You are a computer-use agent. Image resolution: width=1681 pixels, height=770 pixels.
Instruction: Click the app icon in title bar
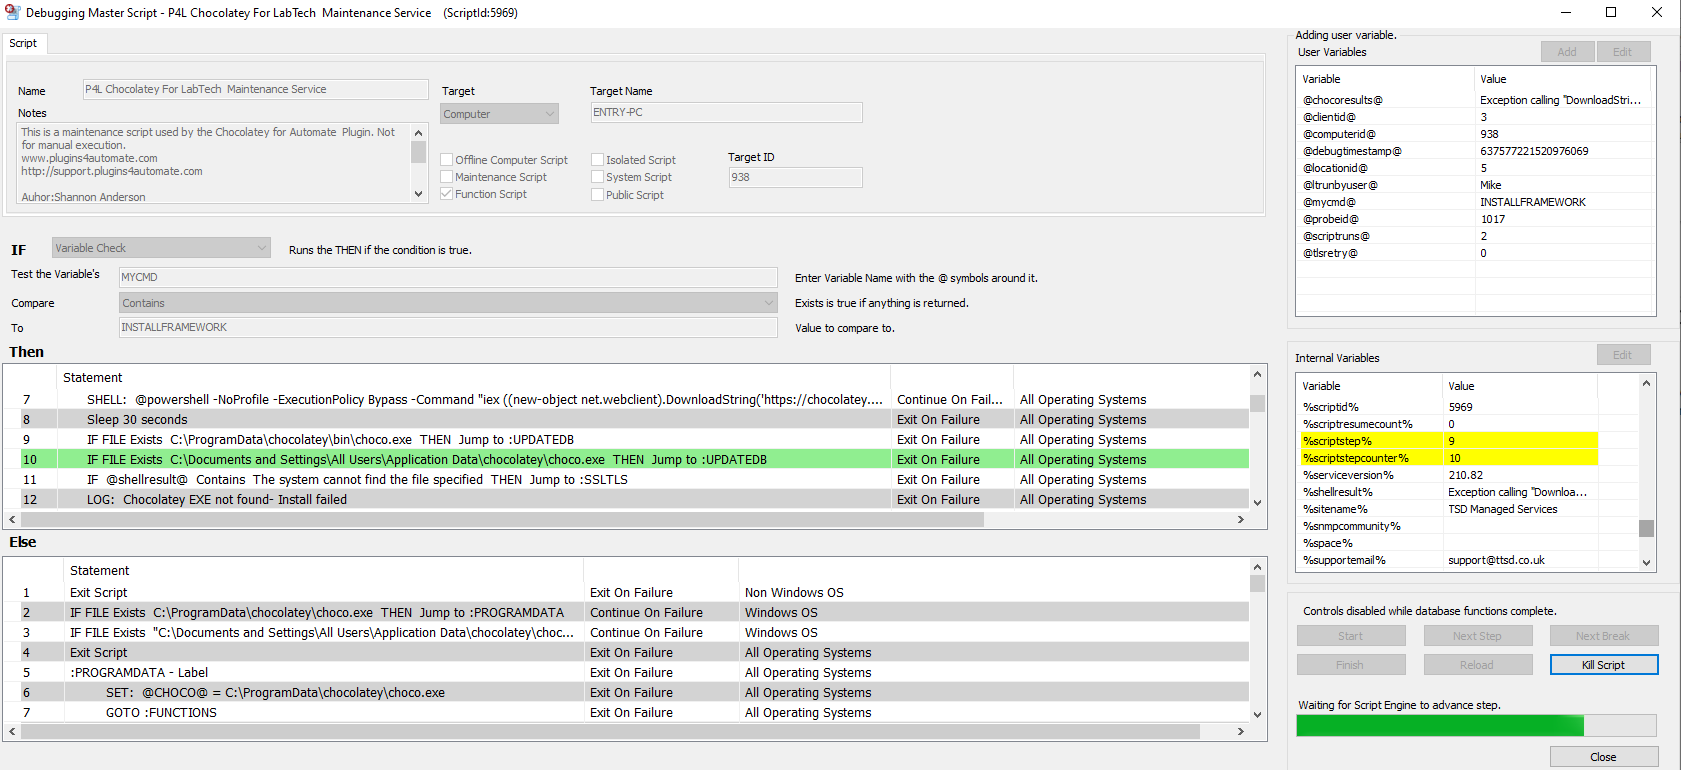point(13,12)
